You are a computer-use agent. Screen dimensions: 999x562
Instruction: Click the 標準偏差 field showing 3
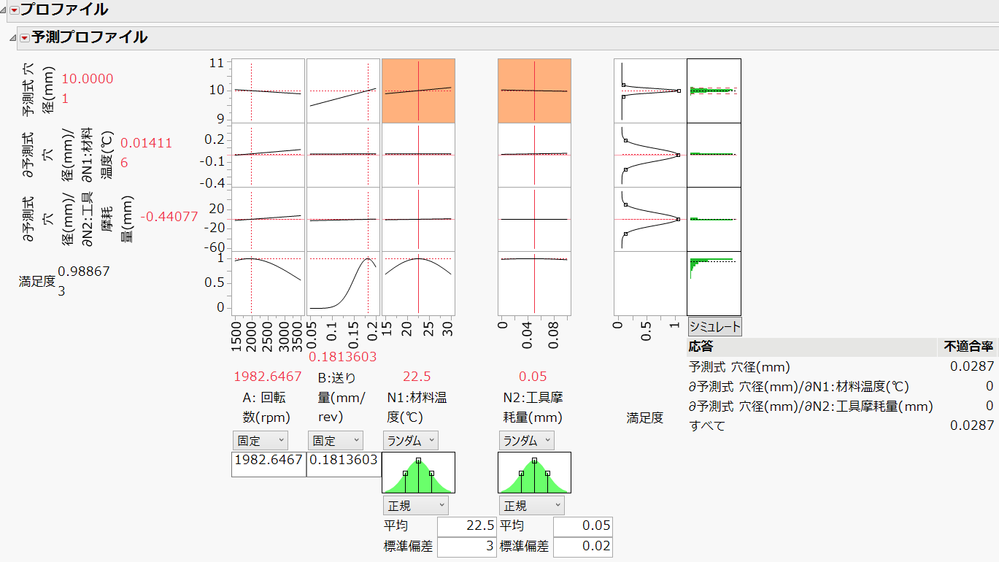(466, 547)
